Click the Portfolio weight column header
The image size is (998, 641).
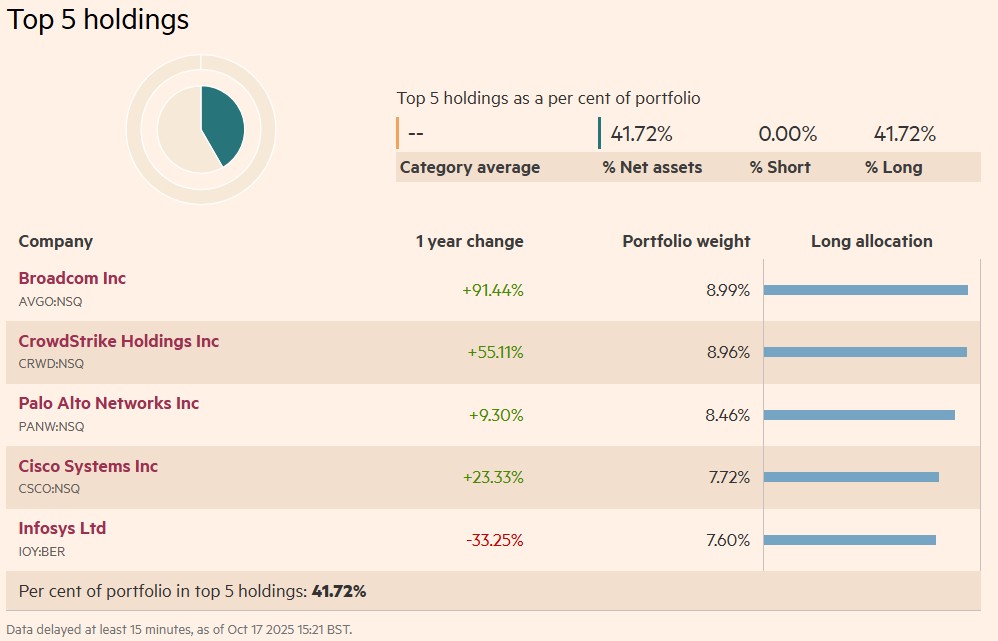(686, 241)
